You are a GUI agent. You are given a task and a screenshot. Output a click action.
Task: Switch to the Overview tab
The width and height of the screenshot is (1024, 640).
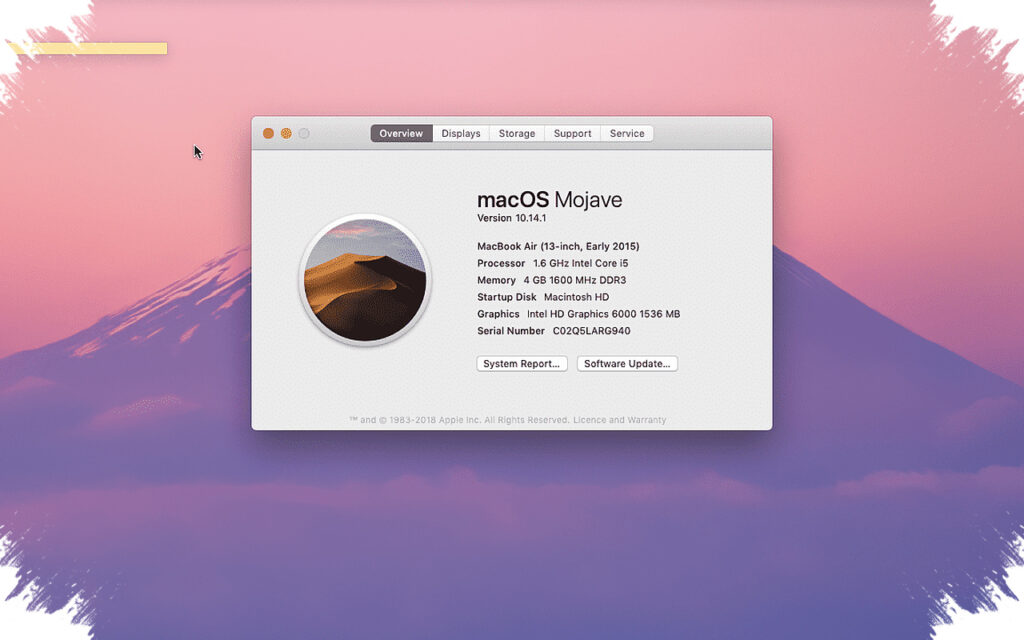click(401, 133)
